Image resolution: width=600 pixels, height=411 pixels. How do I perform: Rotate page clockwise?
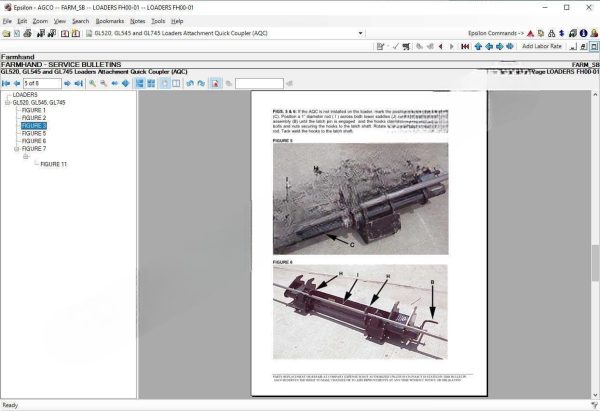pos(201,83)
